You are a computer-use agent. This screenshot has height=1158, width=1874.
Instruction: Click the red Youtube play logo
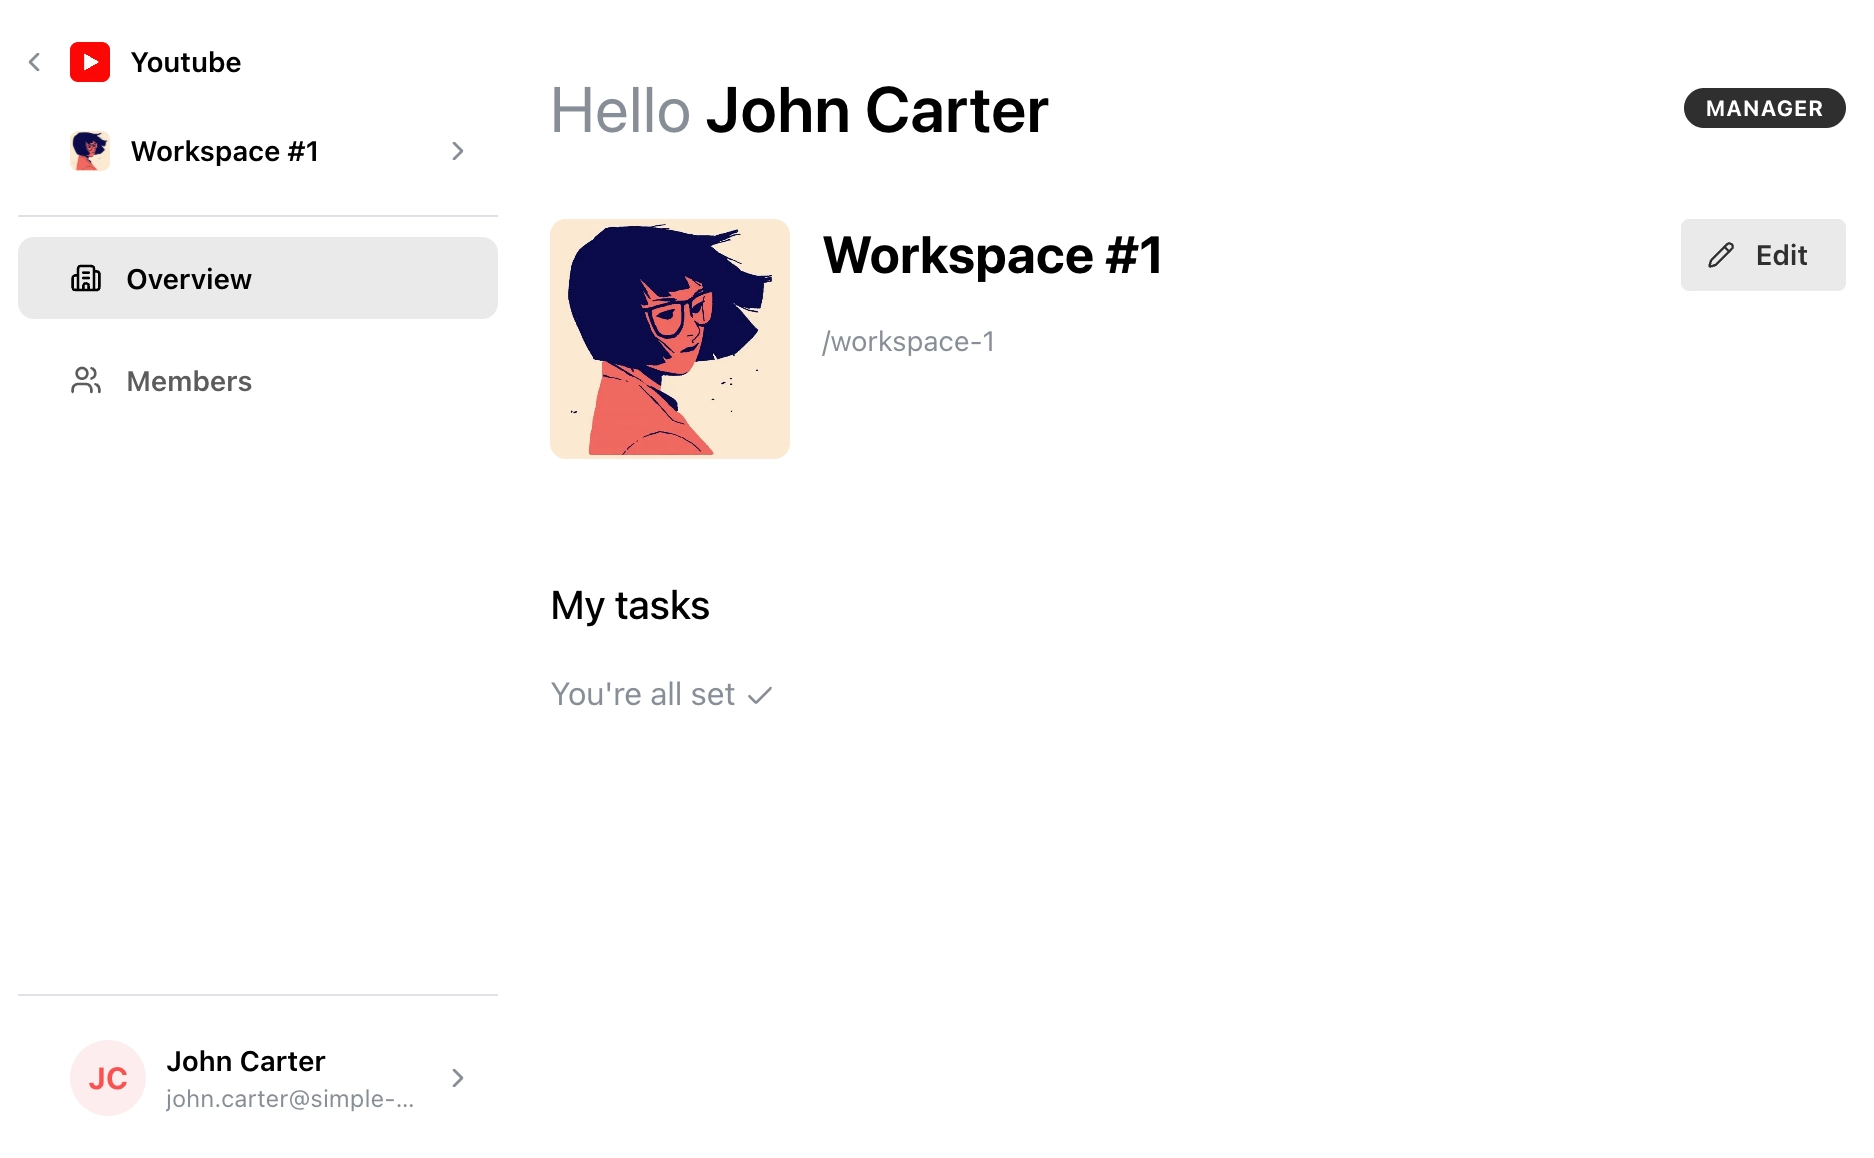pyautogui.click(x=90, y=62)
